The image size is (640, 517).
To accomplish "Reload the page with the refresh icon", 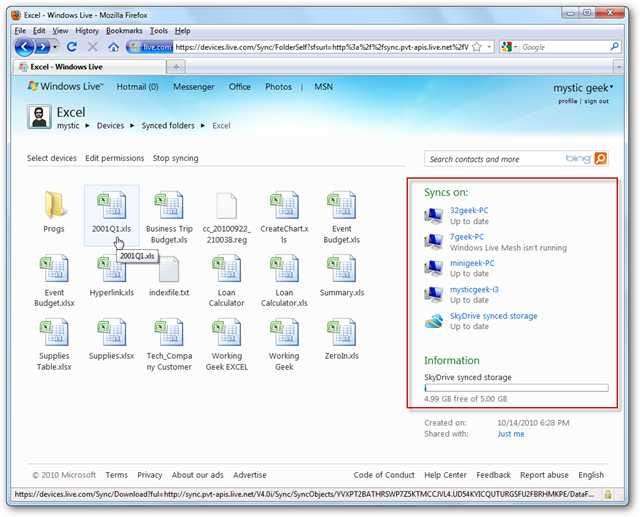I will tap(72, 47).
